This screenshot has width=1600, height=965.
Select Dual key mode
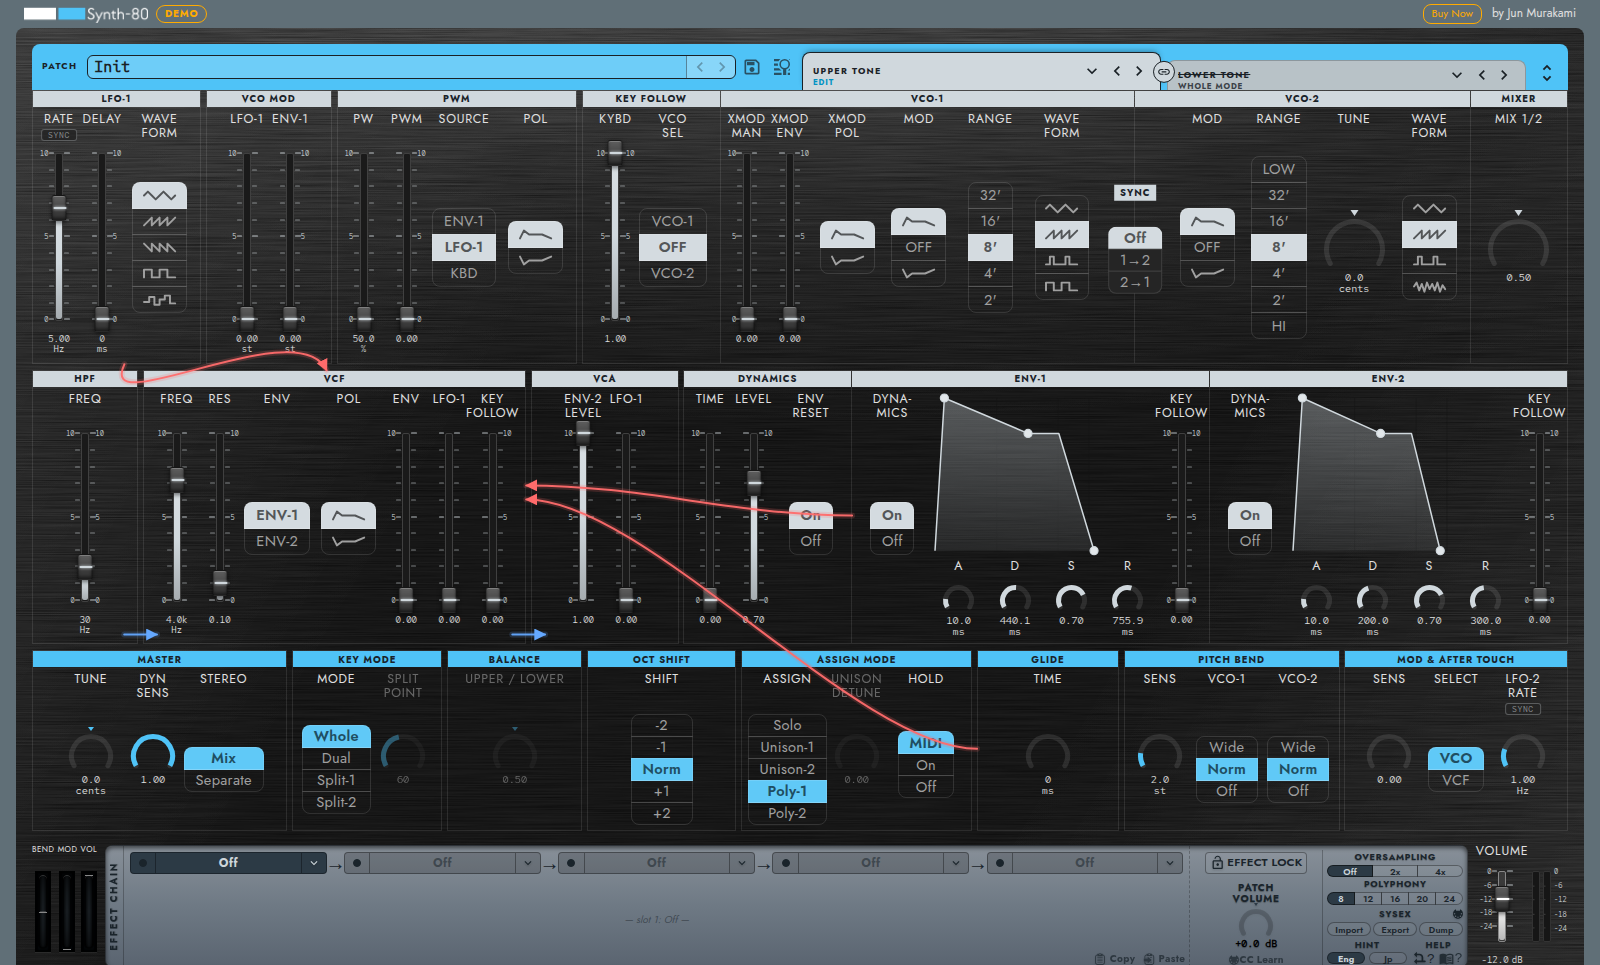pos(336,758)
